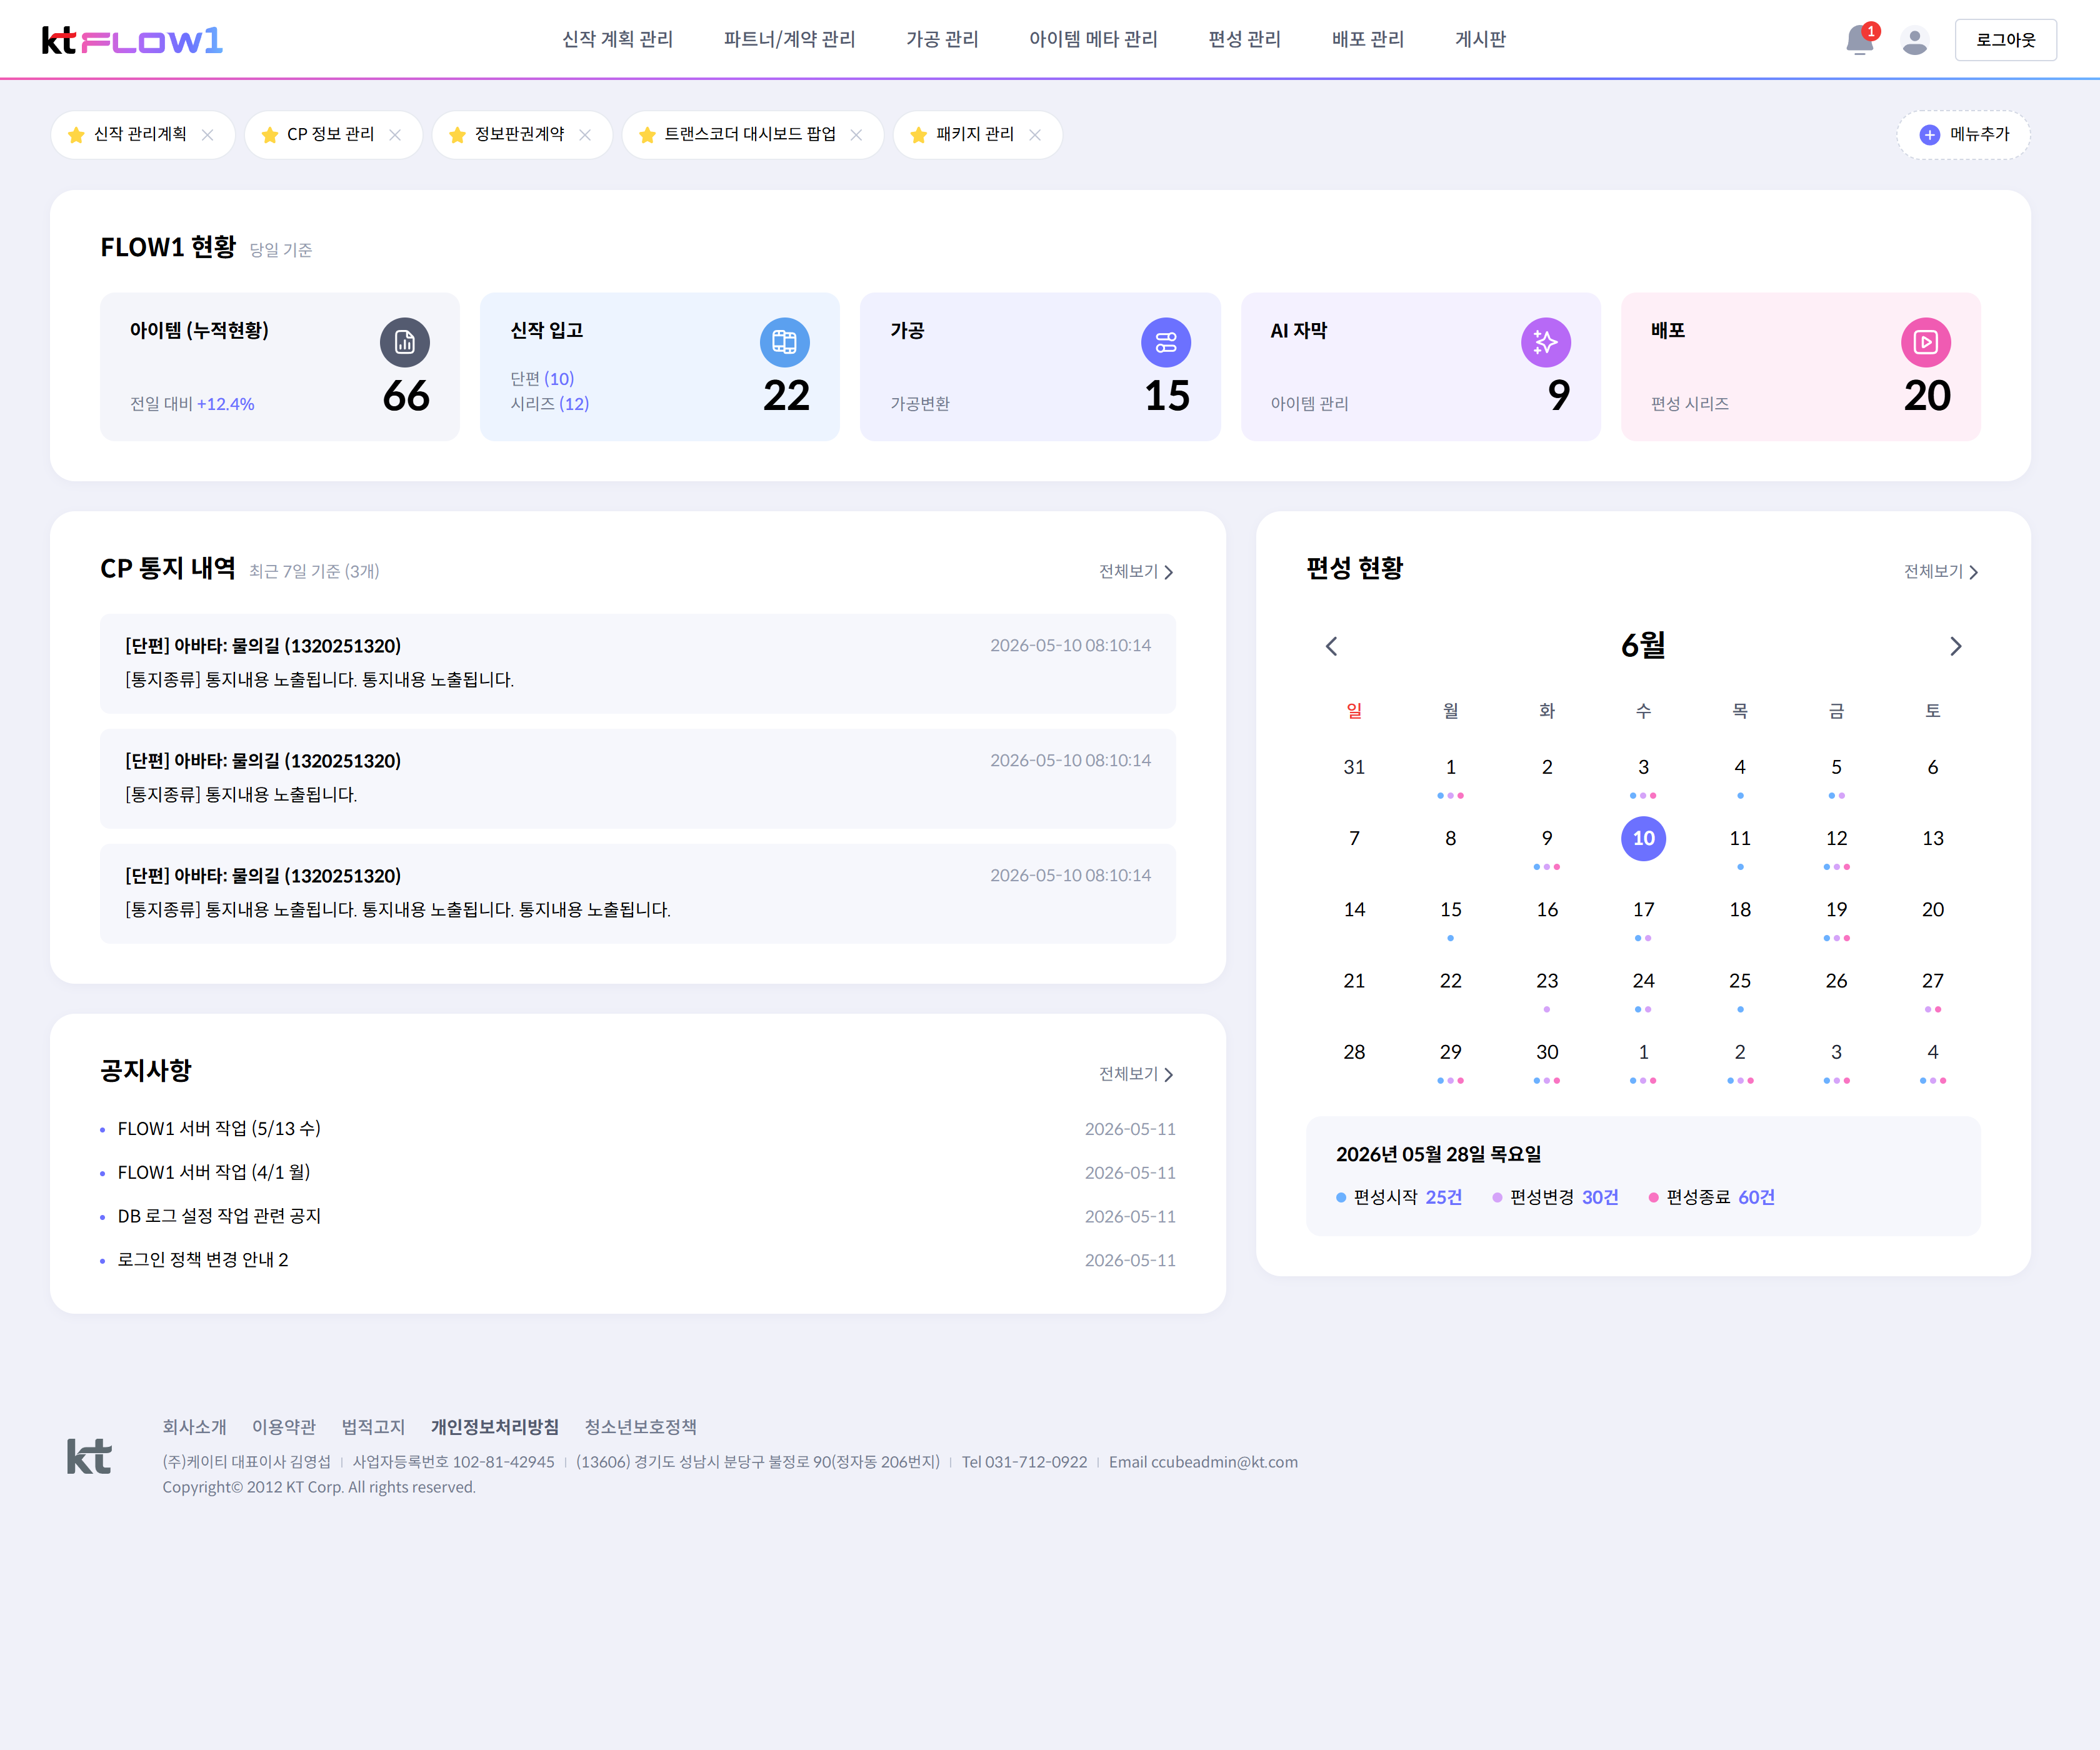Select June 10 on the calendar
Viewport: 2100px width, 1750px height.
tap(1643, 838)
